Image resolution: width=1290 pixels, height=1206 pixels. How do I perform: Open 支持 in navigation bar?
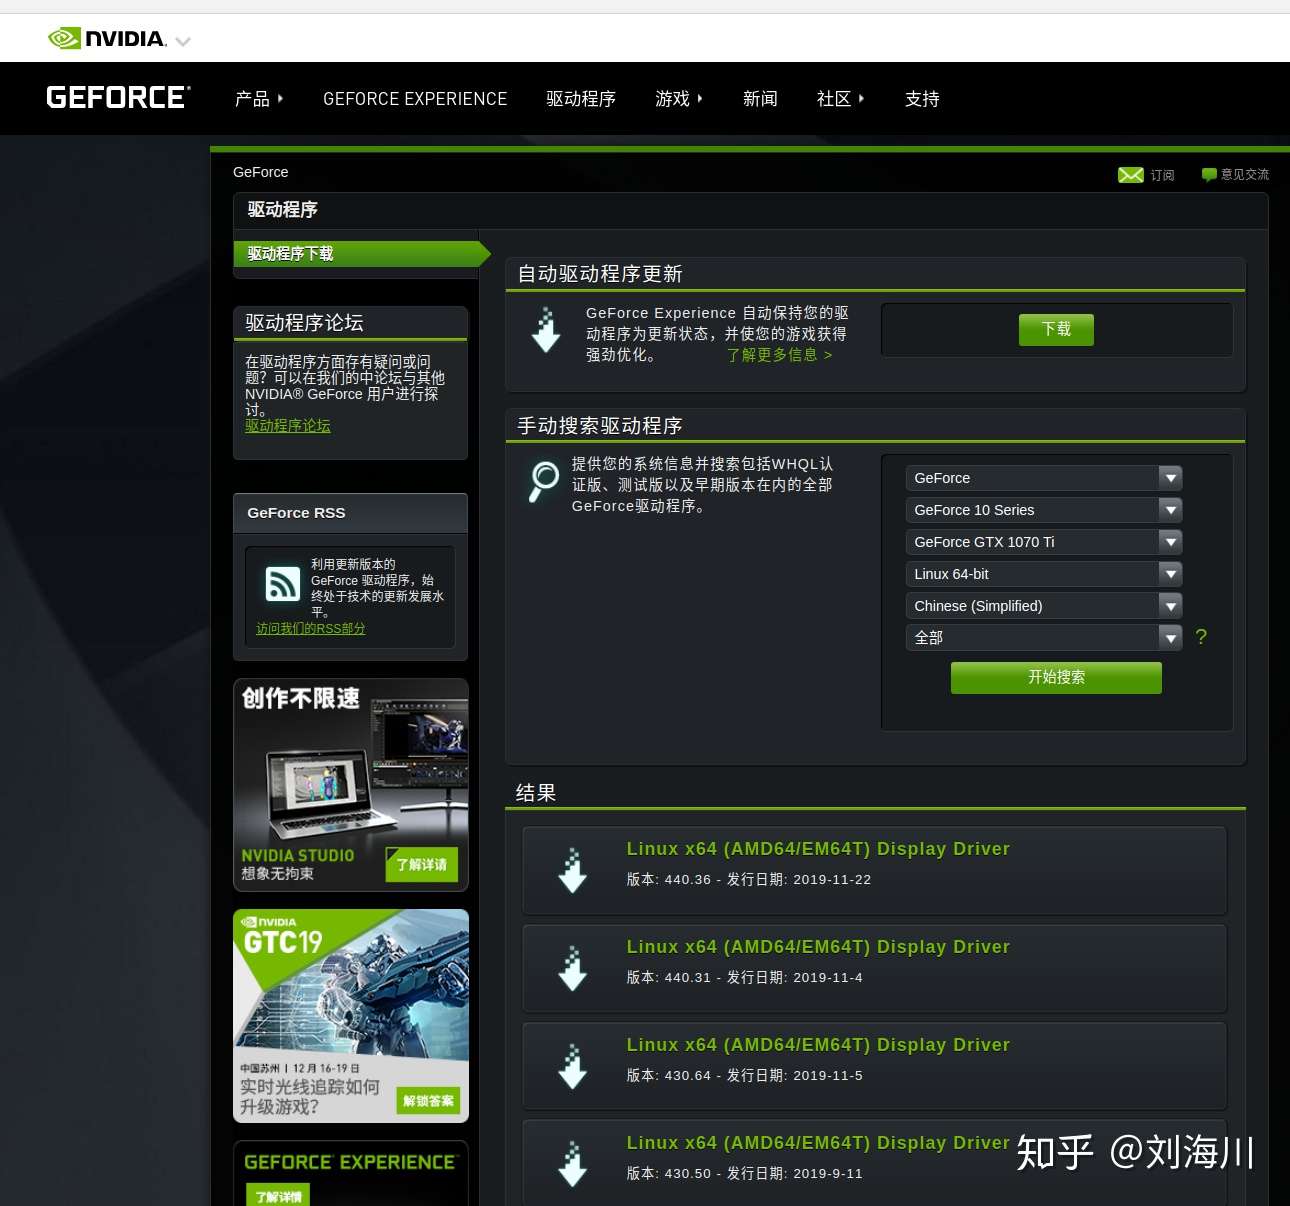(x=922, y=99)
